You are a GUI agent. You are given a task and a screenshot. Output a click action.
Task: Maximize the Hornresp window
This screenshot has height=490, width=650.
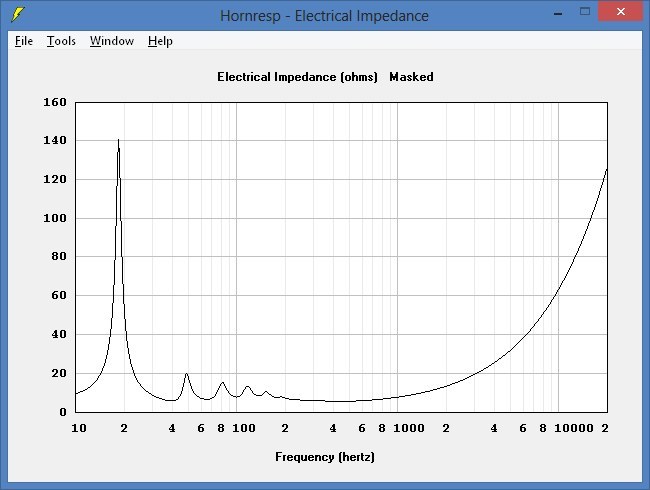[x=585, y=12]
